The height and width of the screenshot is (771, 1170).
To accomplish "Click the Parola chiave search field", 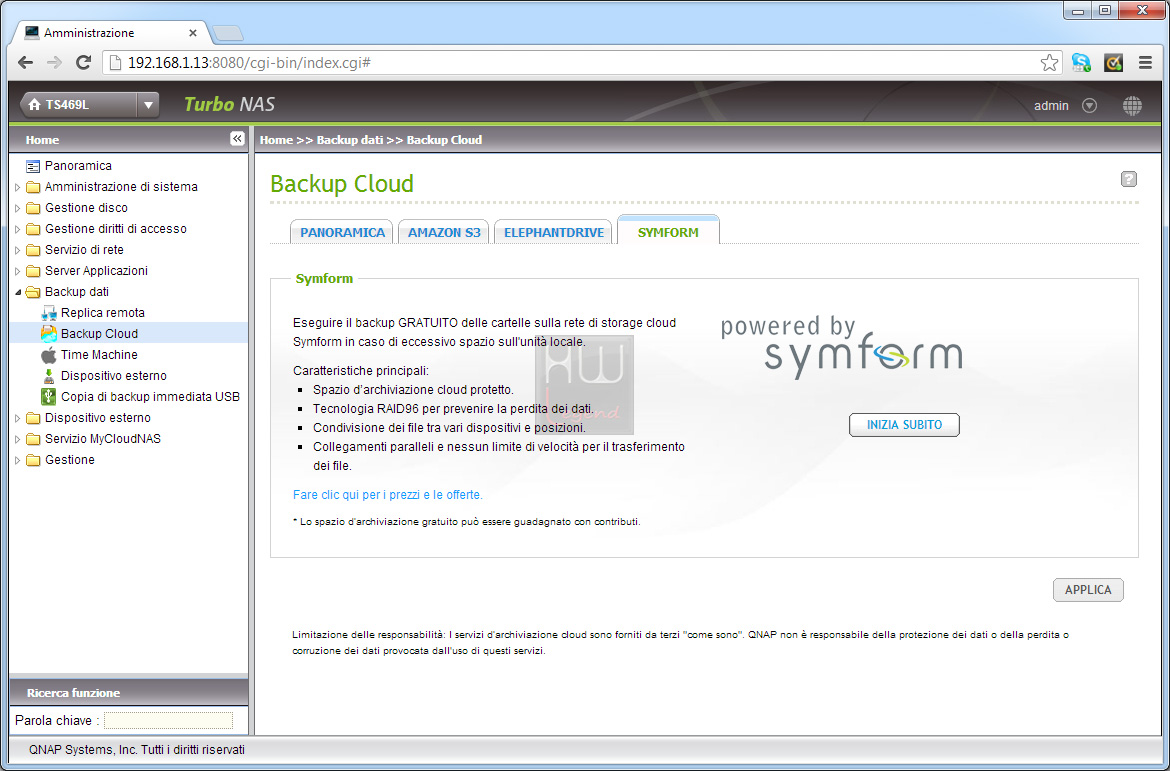I will 168,720.
